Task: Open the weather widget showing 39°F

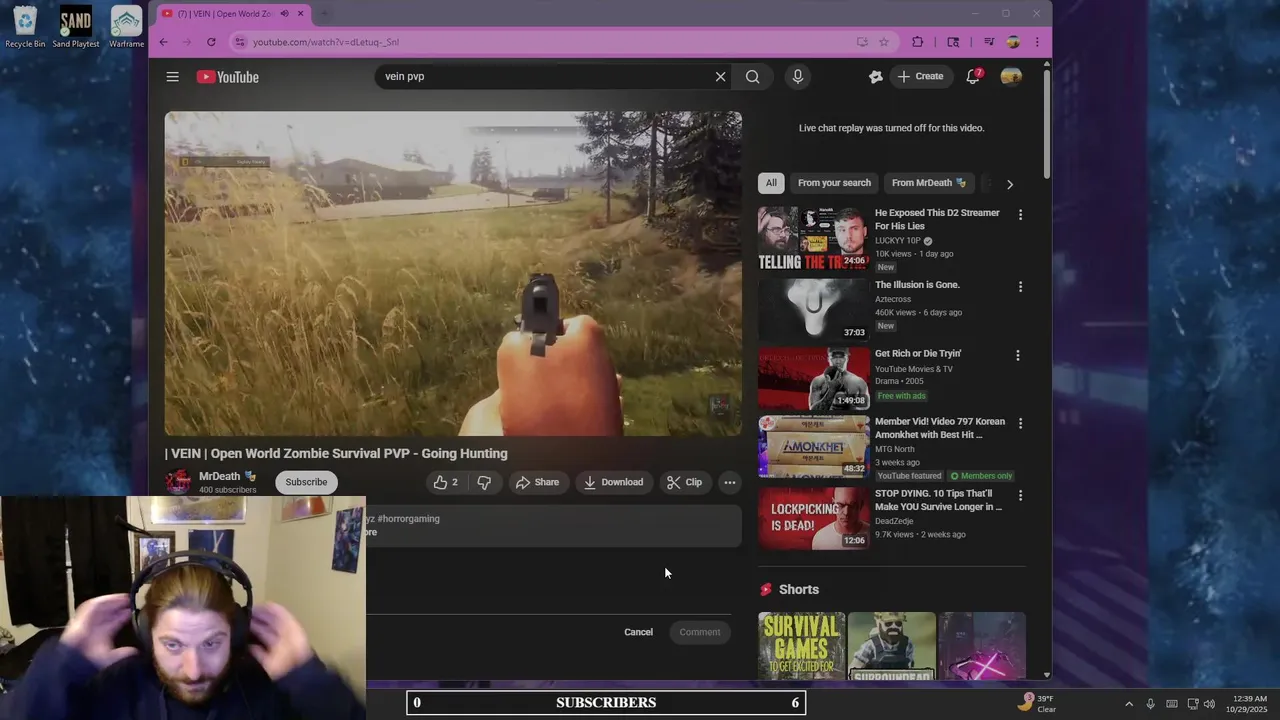Action: point(1037,703)
